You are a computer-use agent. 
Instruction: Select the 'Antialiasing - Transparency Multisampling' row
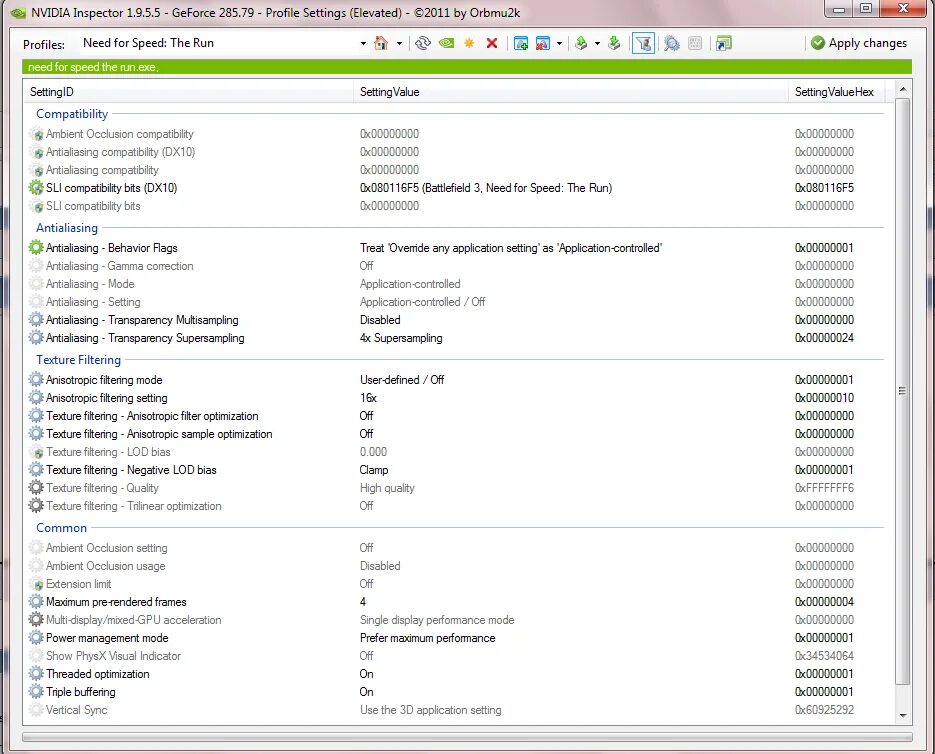(x=456, y=320)
